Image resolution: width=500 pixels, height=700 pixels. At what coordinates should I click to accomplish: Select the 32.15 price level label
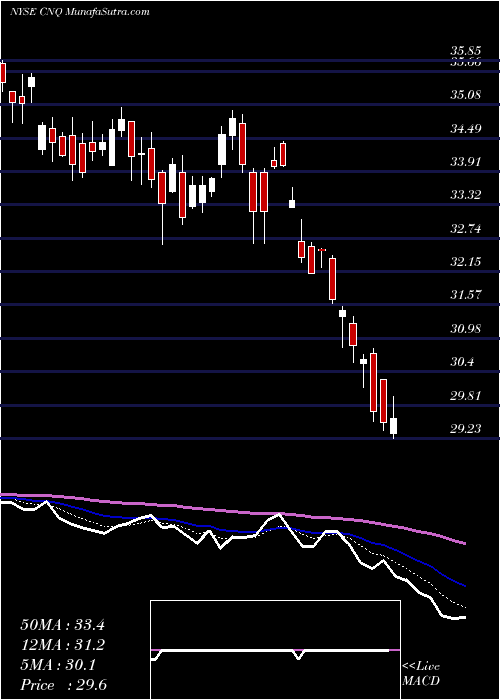click(x=466, y=262)
